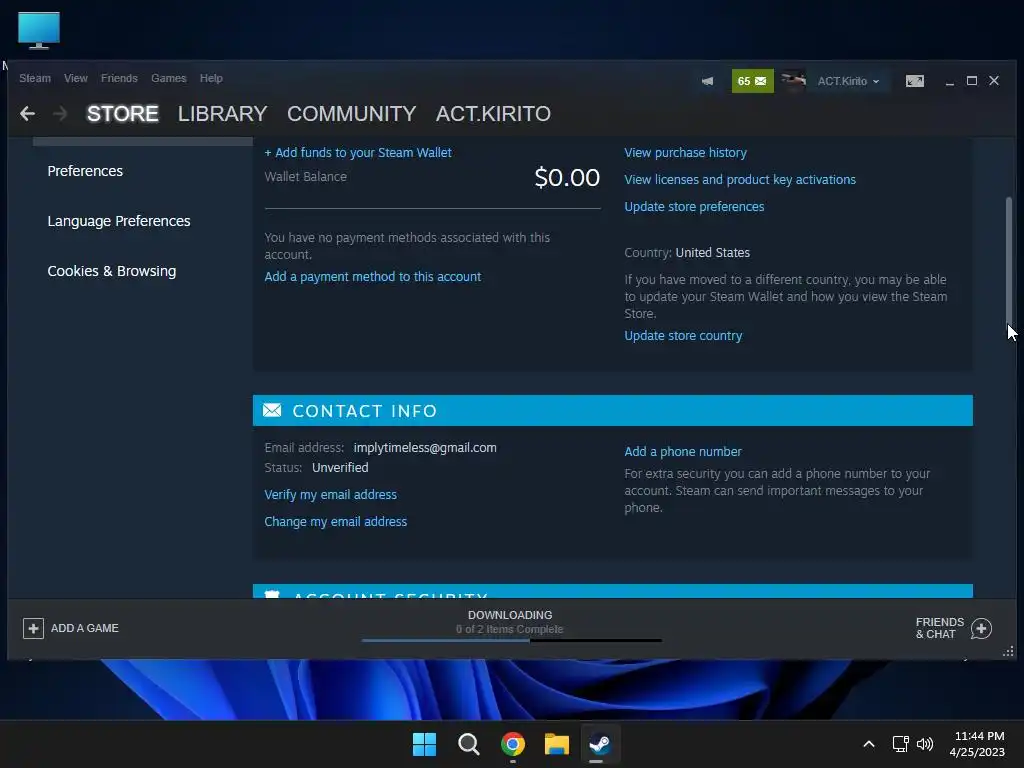1024x768 pixels.
Task: Expand the ACT.Kirito account dropdown
Action: click(x=848, y=81)
